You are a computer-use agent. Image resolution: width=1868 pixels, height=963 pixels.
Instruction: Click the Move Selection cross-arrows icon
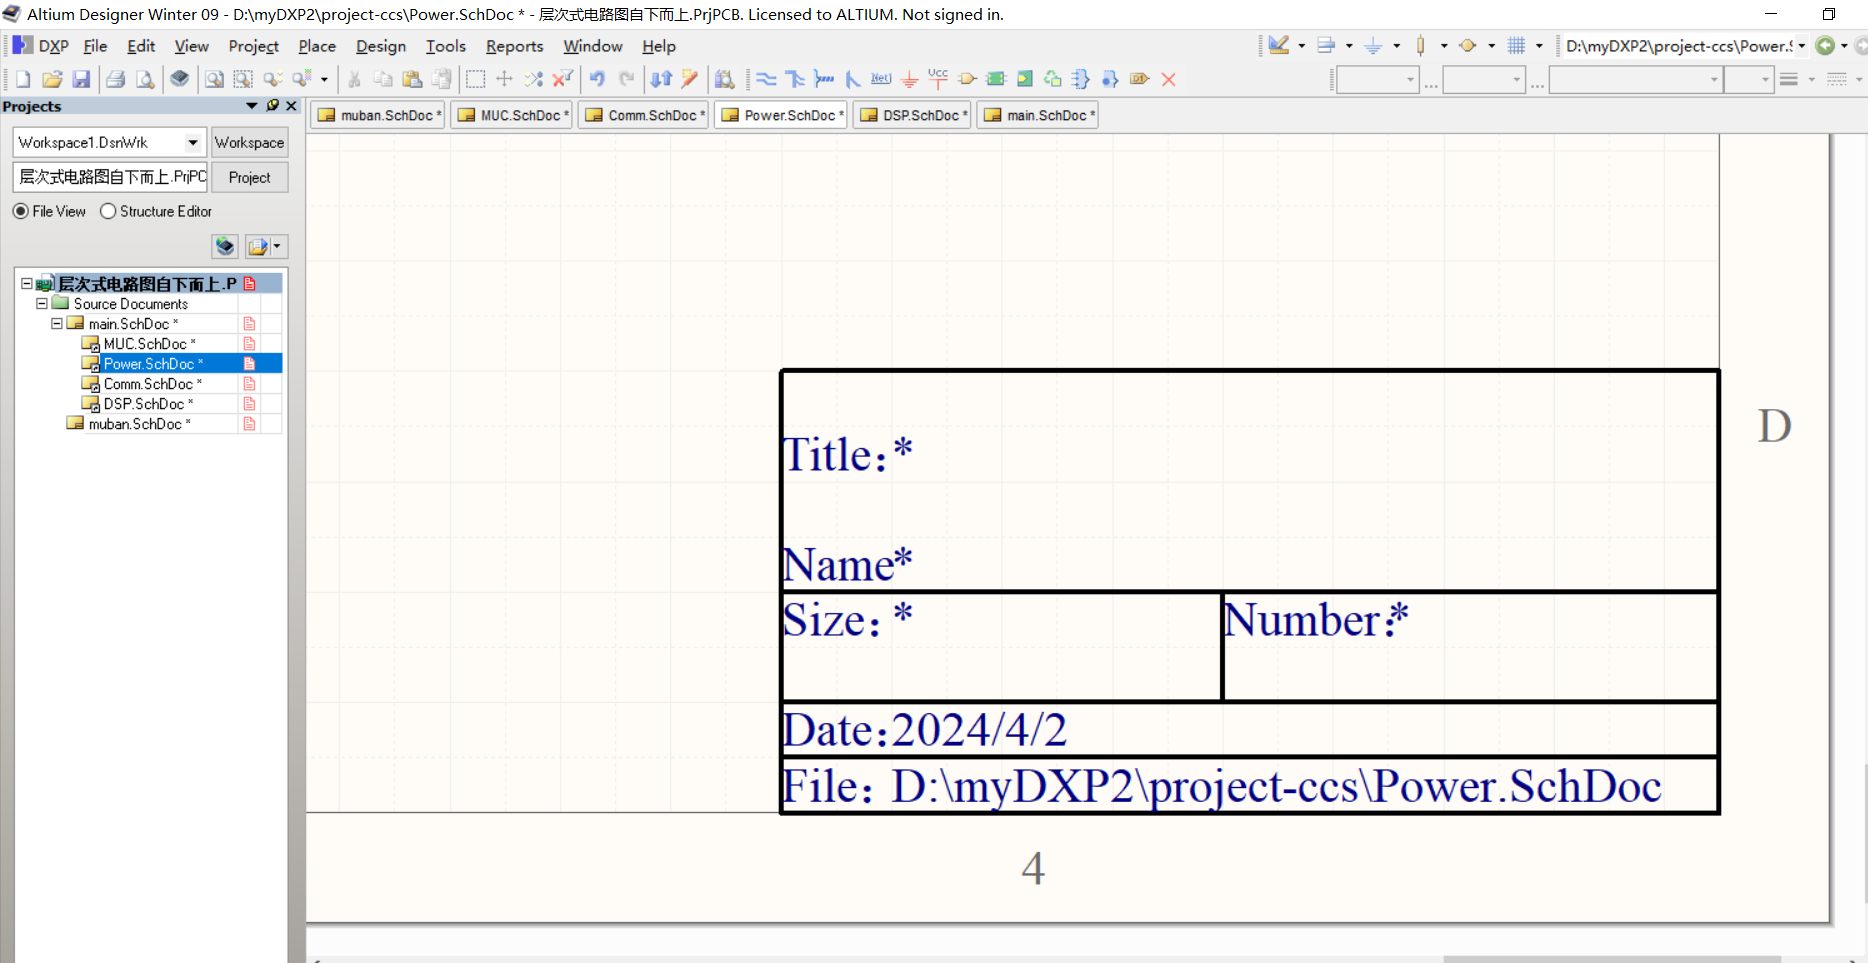pyautogui.click(x=505, y=79)
